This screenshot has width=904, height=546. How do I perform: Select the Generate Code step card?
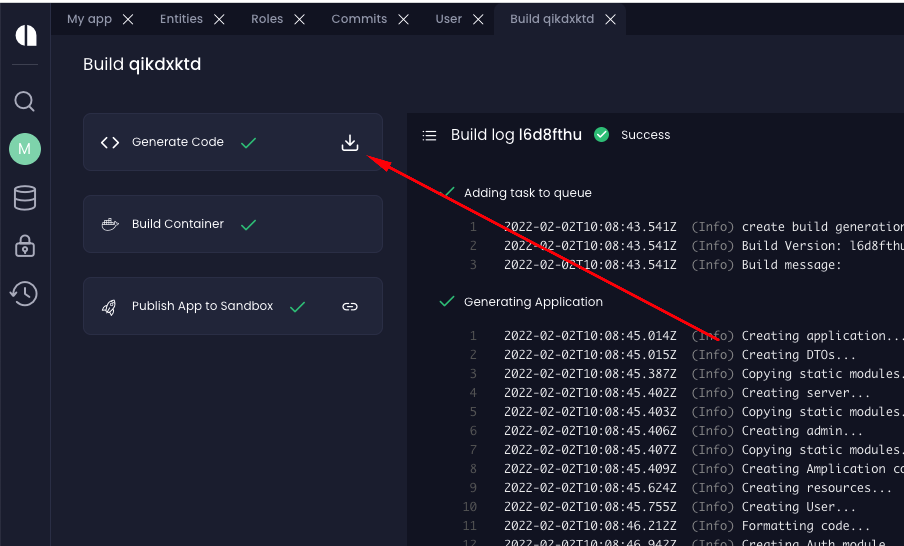pos(233,142)
